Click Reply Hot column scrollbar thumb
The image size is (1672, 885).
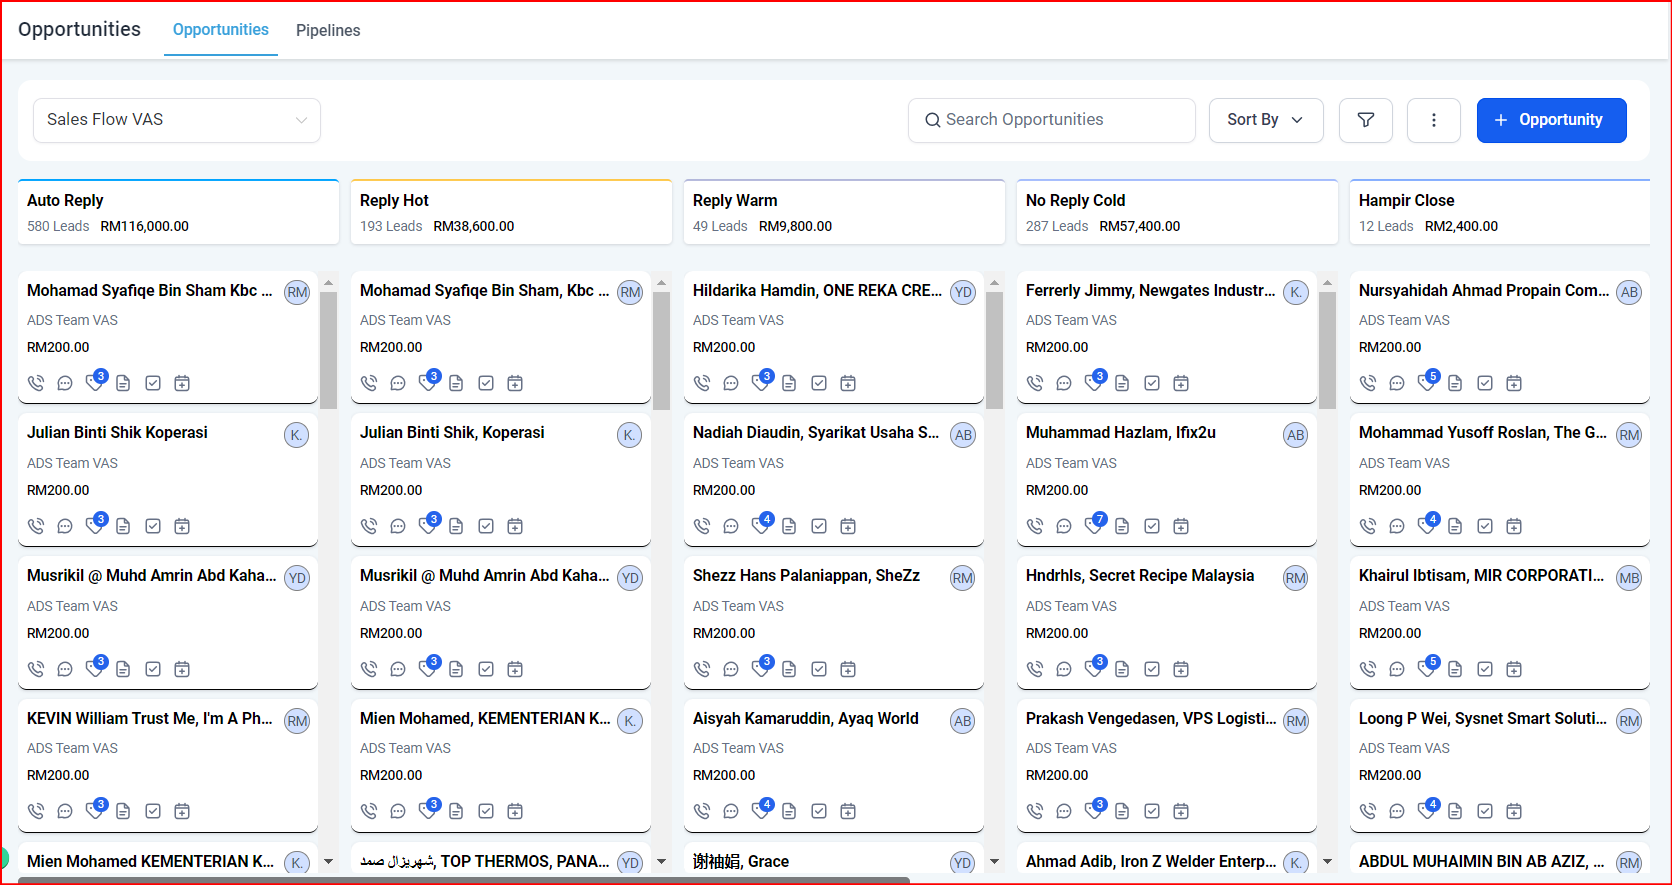click(661, 350)
